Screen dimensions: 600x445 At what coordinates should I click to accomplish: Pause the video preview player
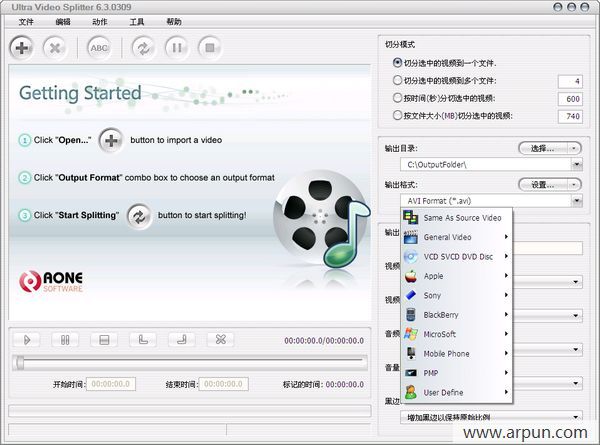65,340
